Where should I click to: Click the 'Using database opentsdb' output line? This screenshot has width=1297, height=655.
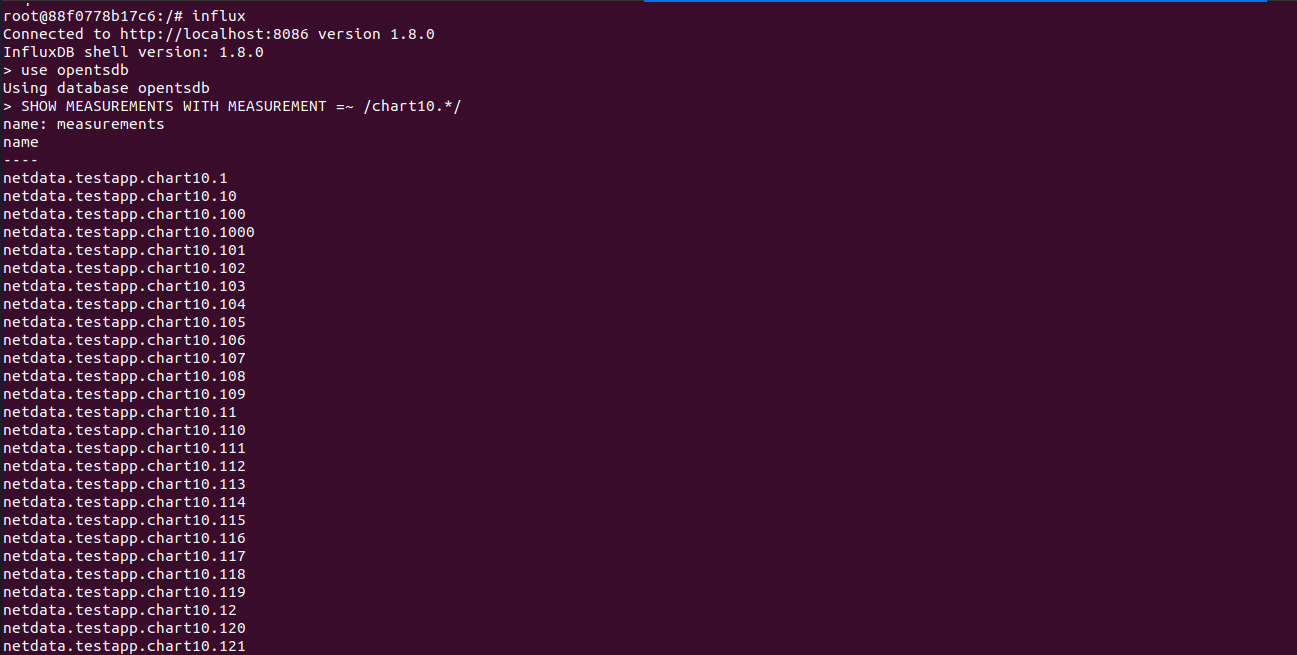(106, 88)
